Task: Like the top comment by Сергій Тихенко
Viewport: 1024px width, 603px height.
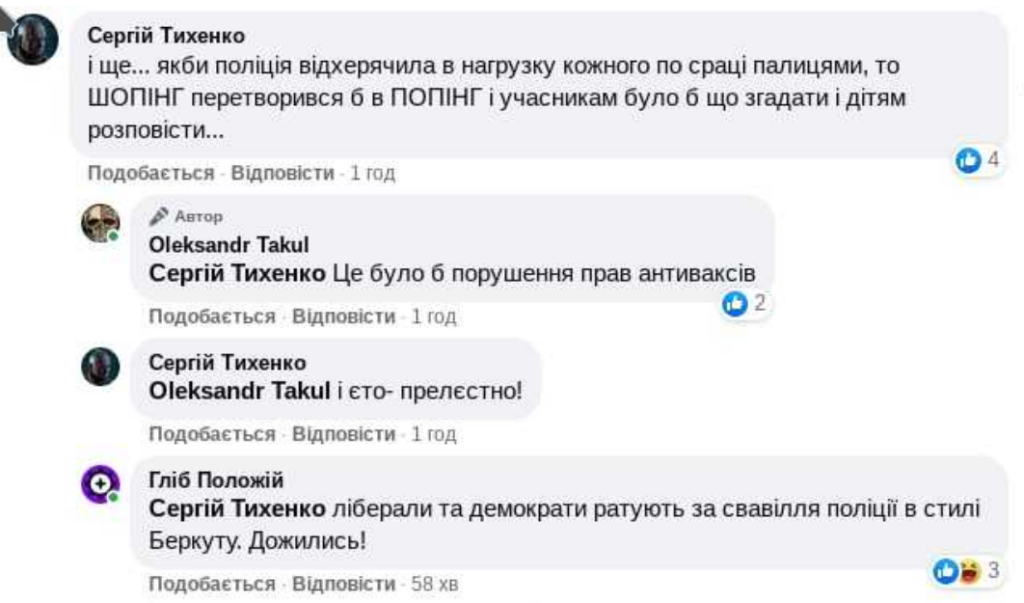Action: point(150,173)
